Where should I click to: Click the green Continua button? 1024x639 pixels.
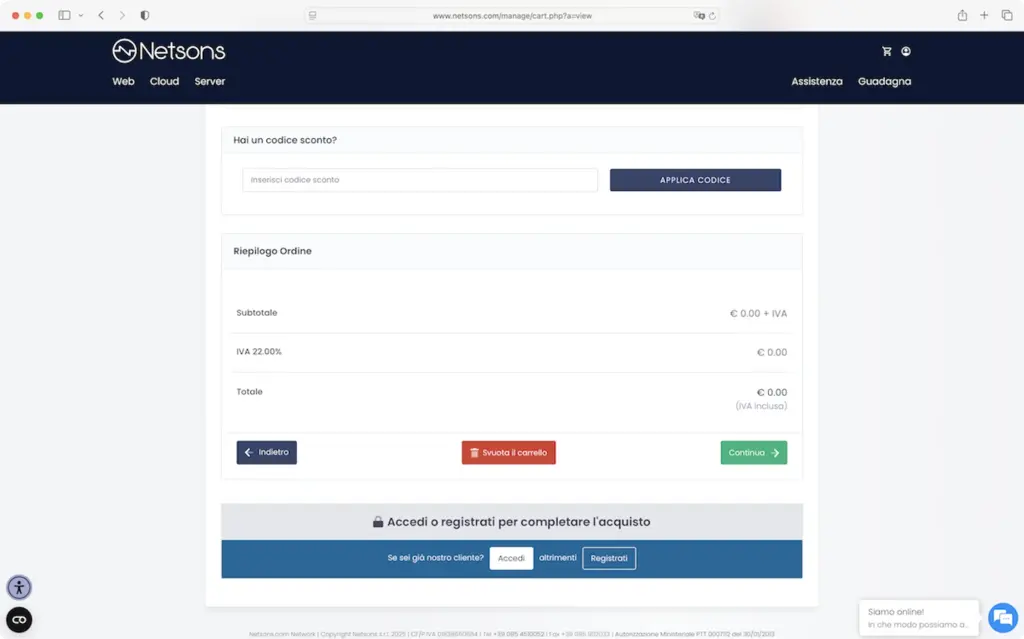click(753, 453)
